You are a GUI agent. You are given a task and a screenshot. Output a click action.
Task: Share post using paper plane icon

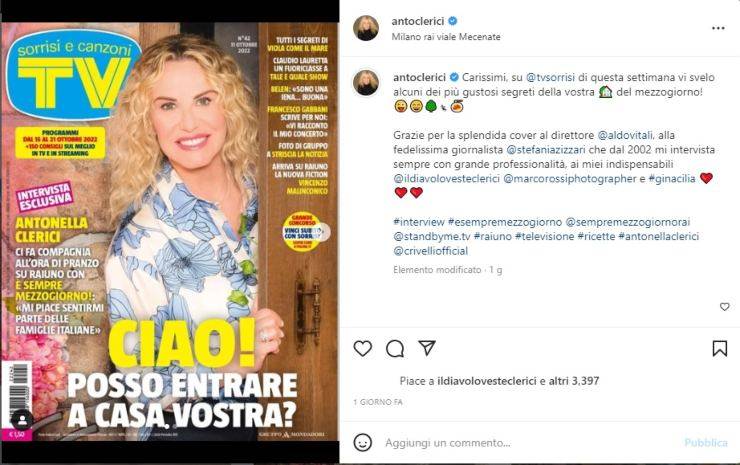(427, 348)
